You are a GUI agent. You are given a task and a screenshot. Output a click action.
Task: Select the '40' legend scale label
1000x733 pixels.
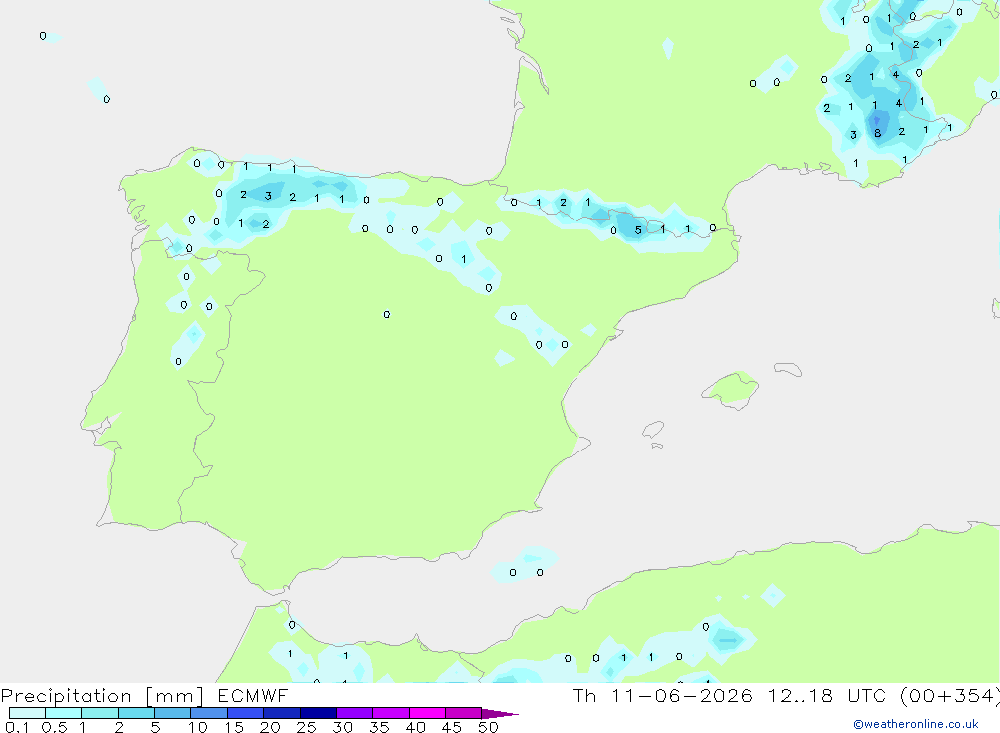[416, 727]
